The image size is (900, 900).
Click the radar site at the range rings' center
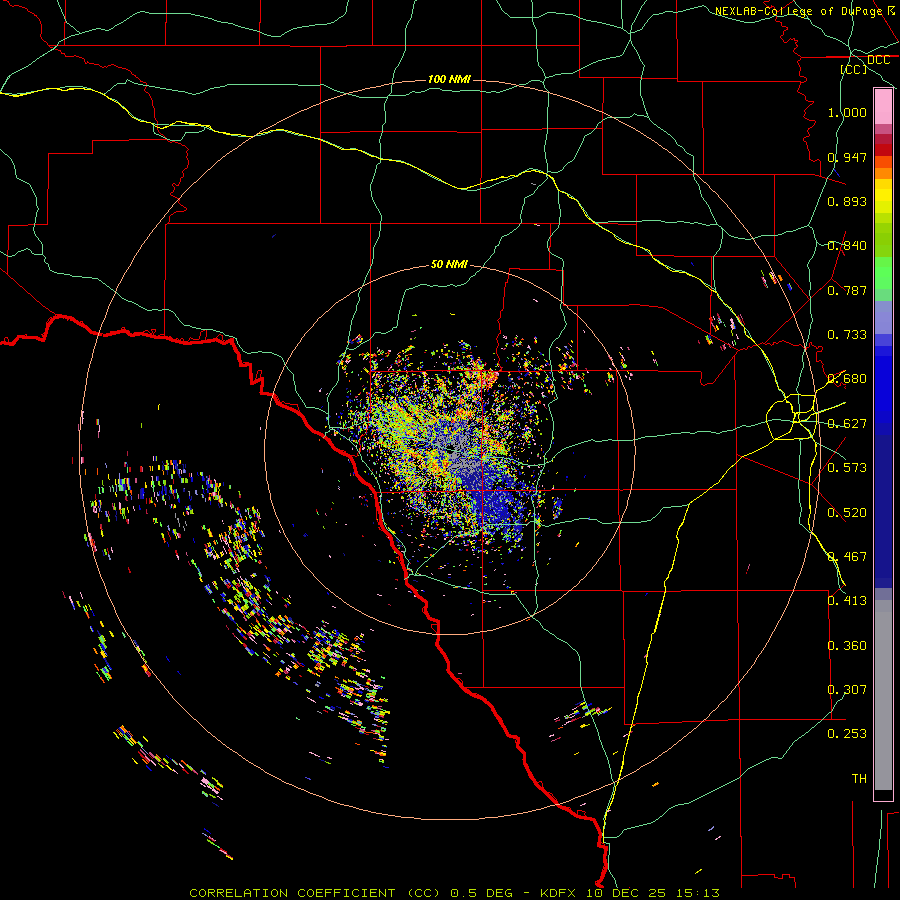coord(452,448)
